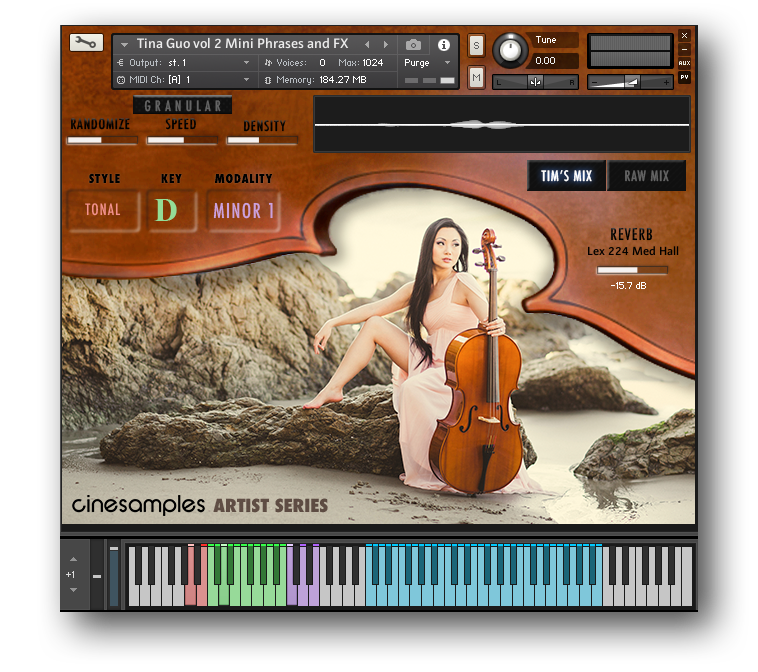Click the Lex 224 Med Hall reverb name
Image resolution: width=758 pixels, height=672 pixels.
click(633, 251)
